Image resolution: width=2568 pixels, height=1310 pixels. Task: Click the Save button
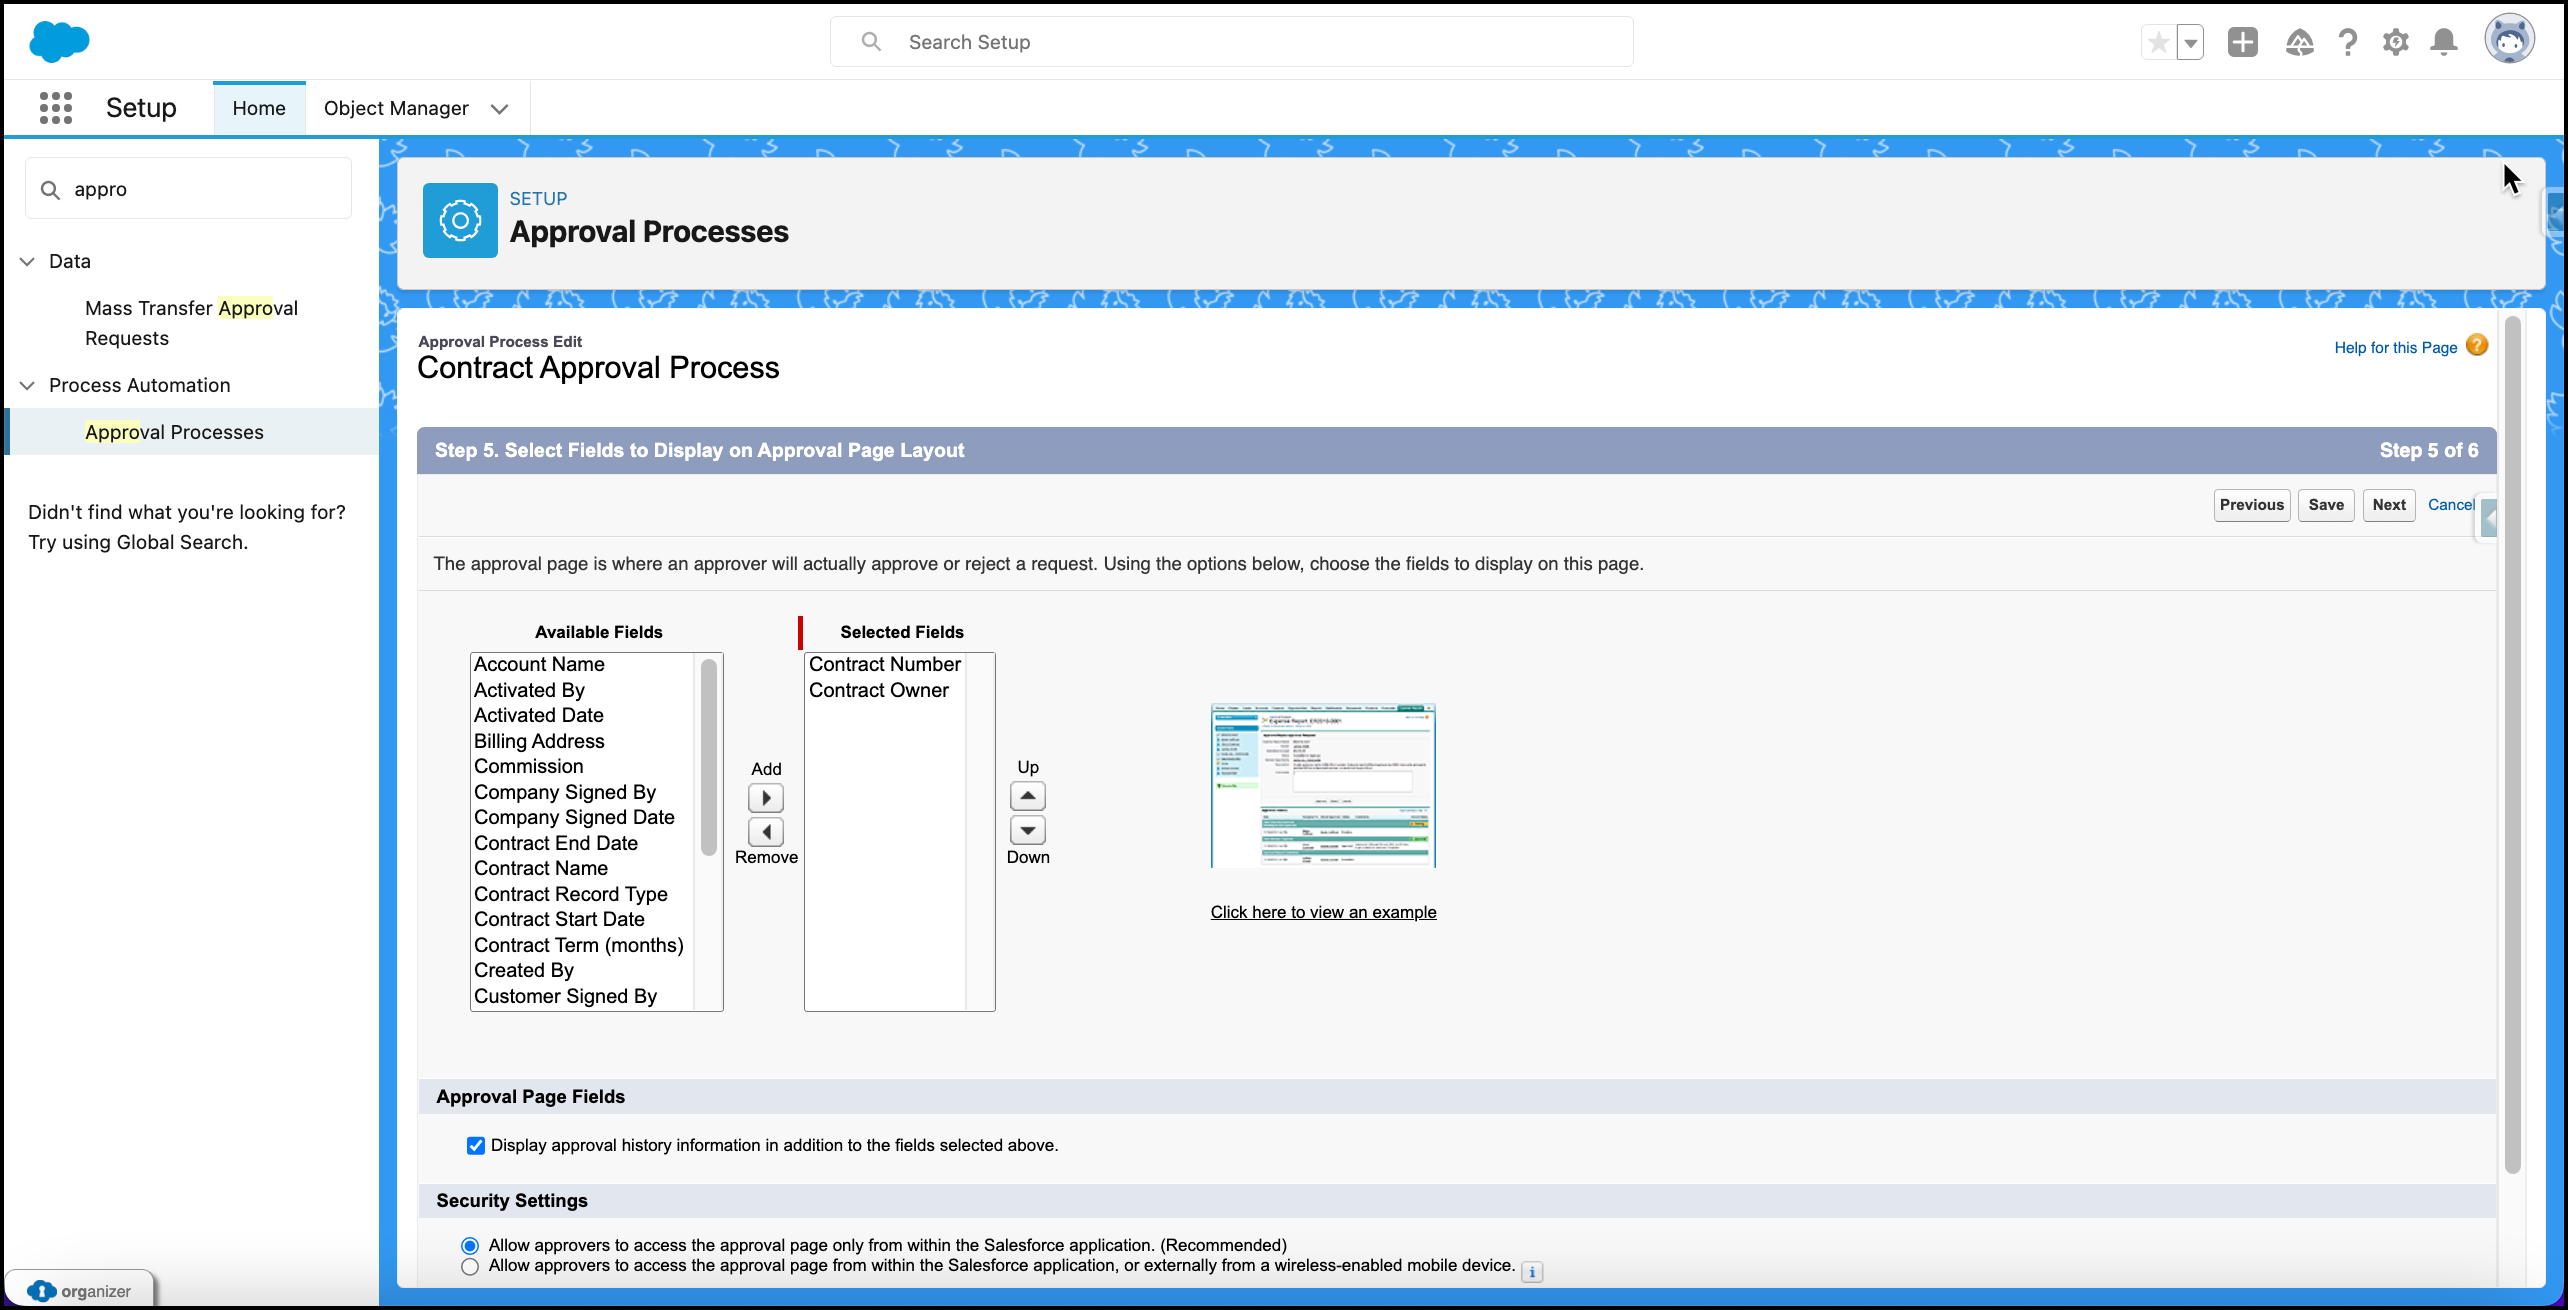click(2326, 505)
